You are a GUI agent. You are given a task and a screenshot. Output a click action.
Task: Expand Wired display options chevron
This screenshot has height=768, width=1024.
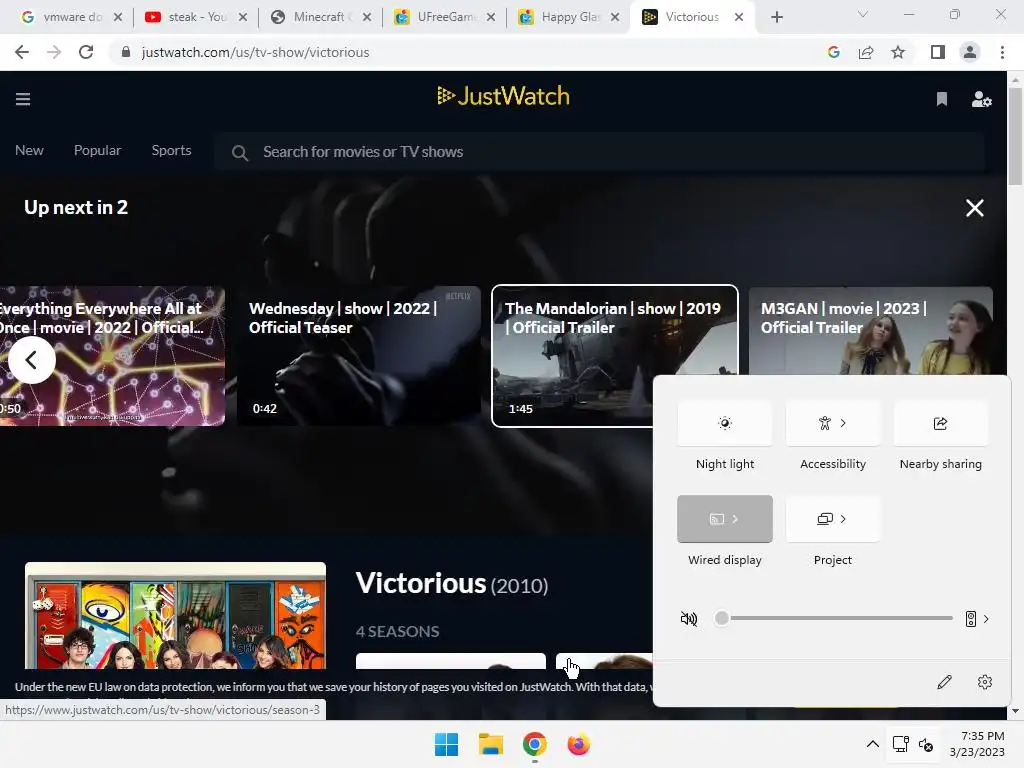point(735,519)
